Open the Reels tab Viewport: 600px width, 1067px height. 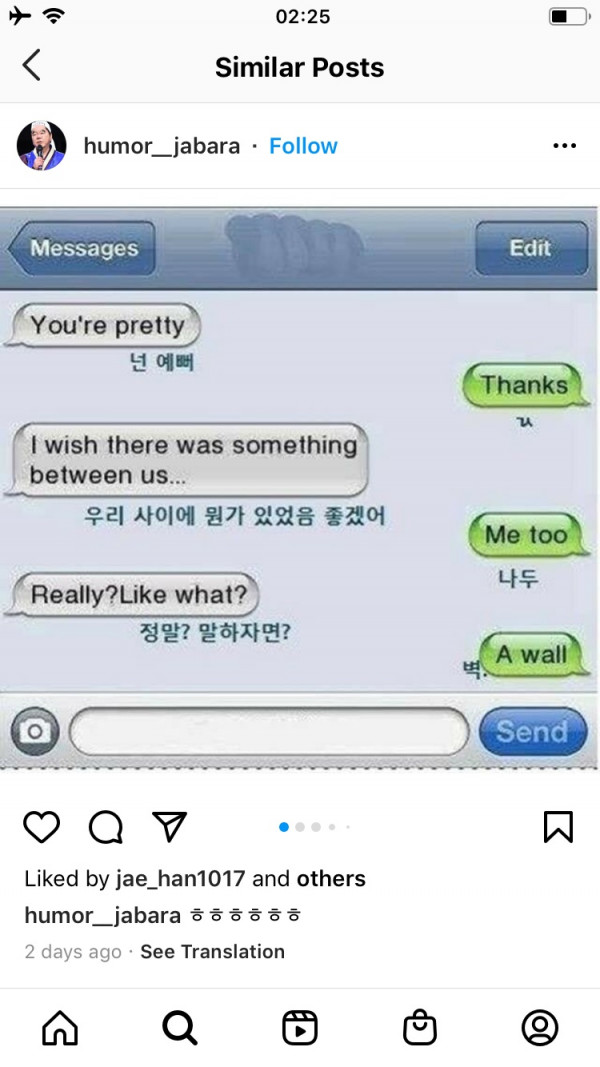tap(300, 1028)
